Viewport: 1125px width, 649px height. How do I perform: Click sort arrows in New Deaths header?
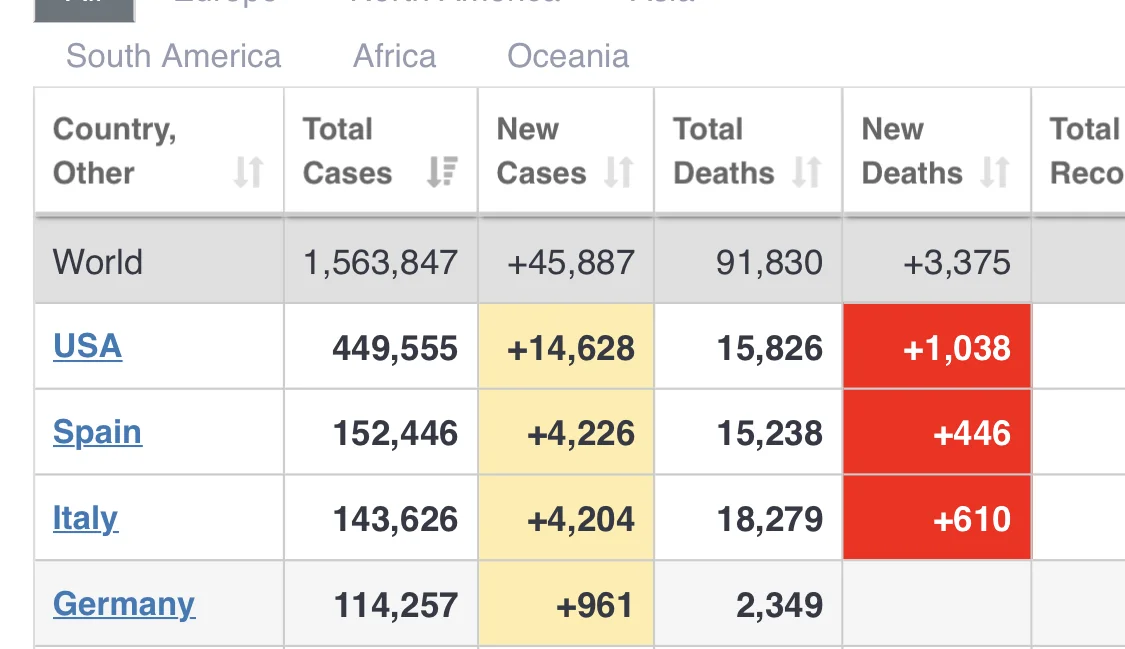pyautogui.click(x=994, y=173)
